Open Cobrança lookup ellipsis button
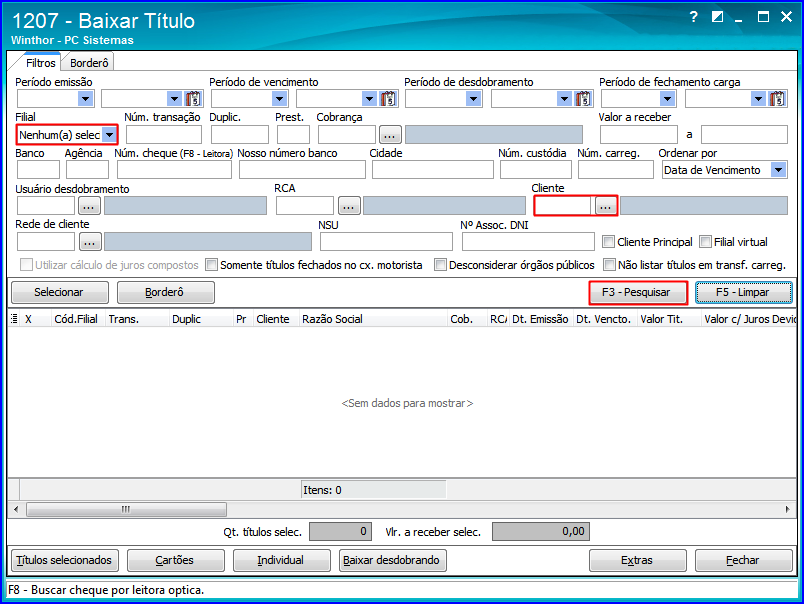Screen dimensions: 804x604 pyautogui.click(x=390, y=135)
